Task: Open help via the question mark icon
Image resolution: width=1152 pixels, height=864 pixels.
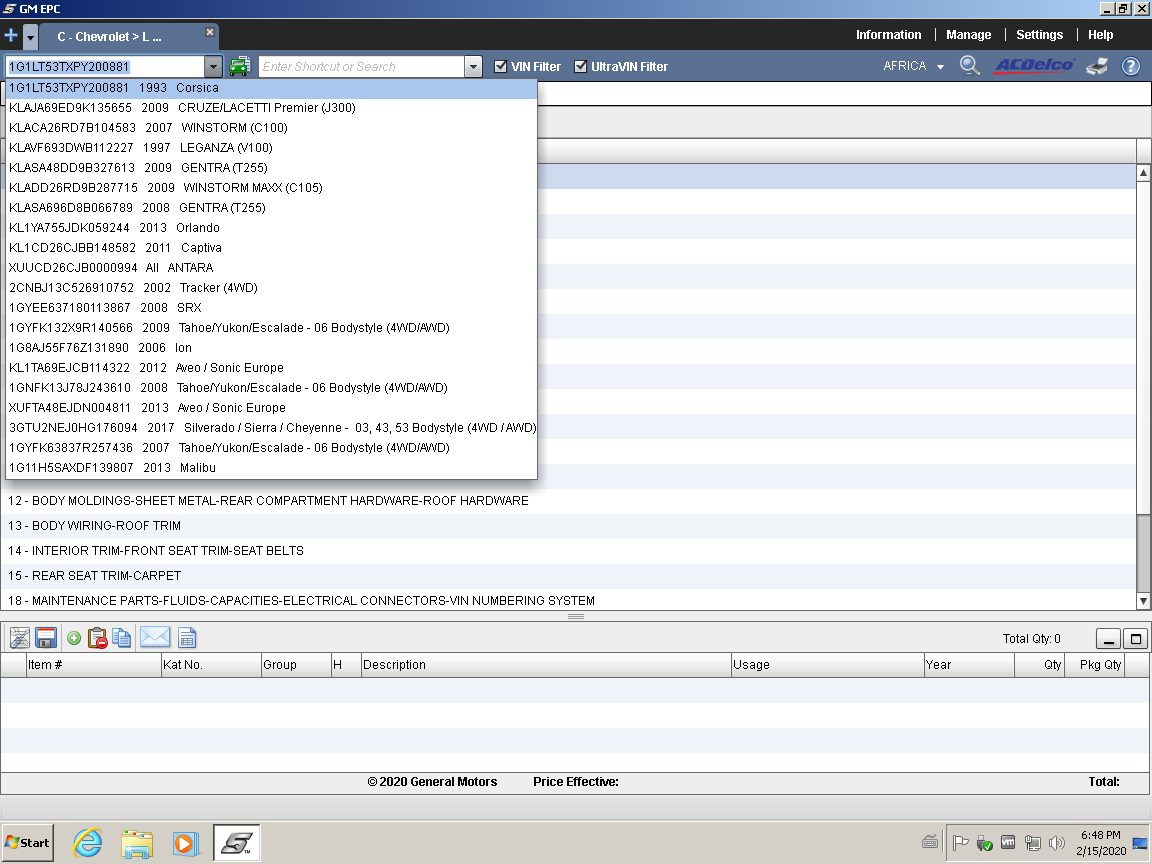Action: click(1130, 66)
